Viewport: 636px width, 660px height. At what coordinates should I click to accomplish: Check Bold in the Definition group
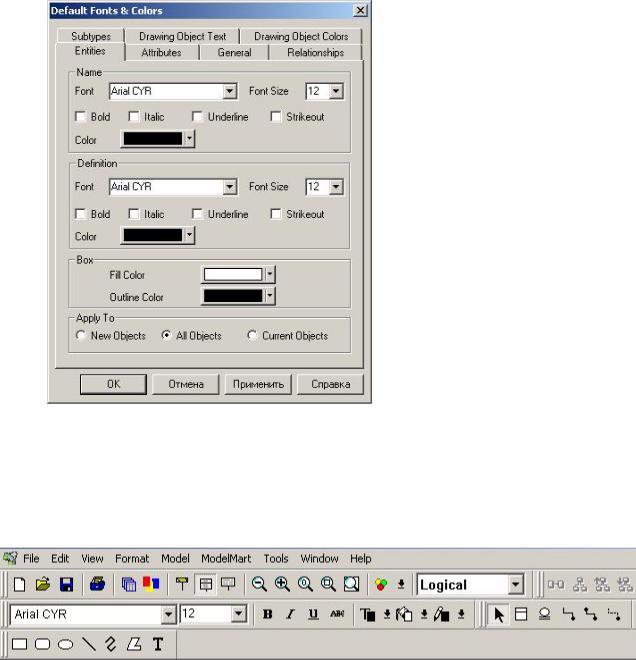(x=80, y=214)
